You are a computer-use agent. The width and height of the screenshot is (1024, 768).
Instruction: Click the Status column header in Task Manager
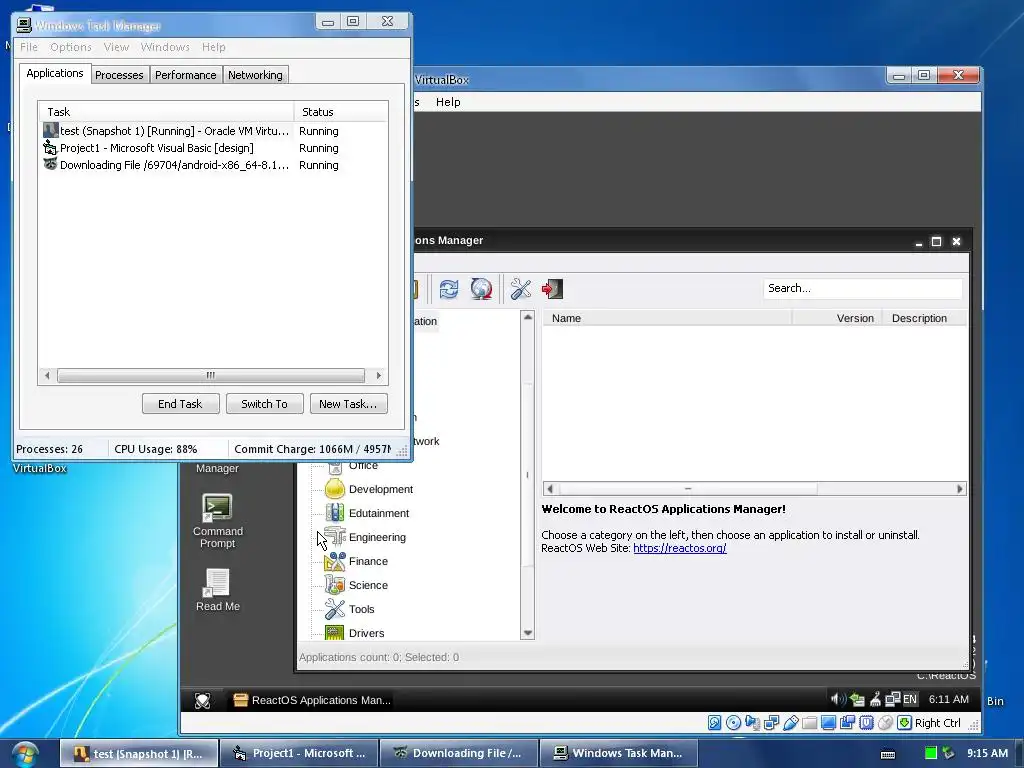(341, 112)
